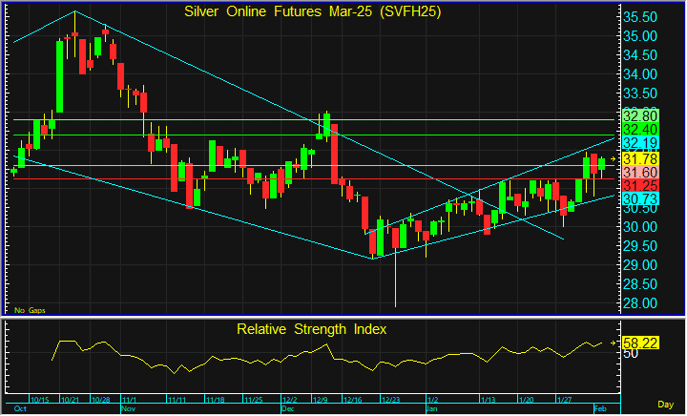Click the Dec month label on time axis

click(x=288, y=409)
